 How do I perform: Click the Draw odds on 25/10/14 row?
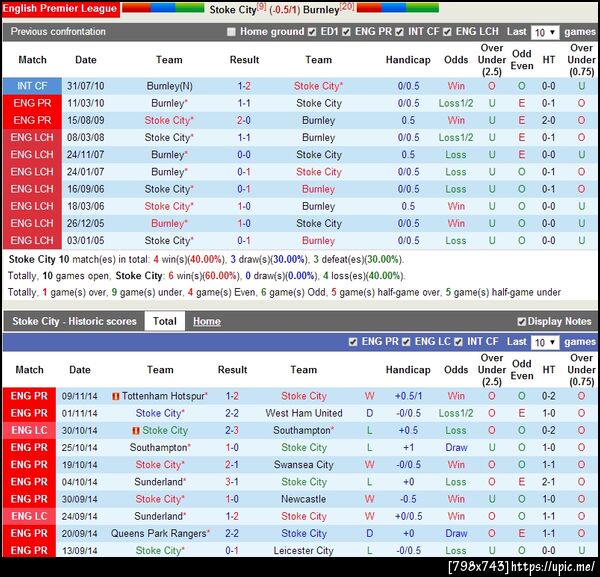coord(456,447)
